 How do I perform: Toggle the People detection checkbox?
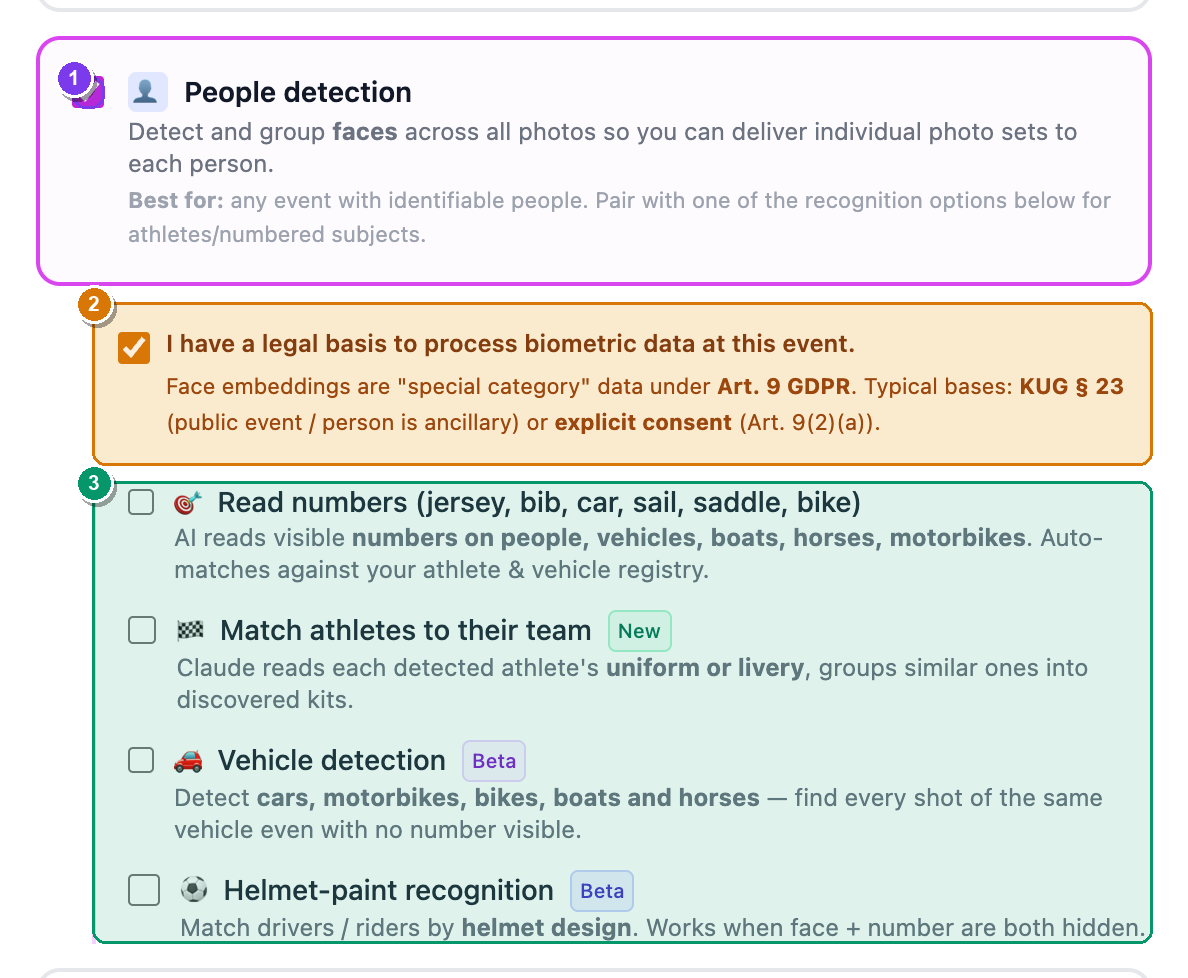coord(89,93)
